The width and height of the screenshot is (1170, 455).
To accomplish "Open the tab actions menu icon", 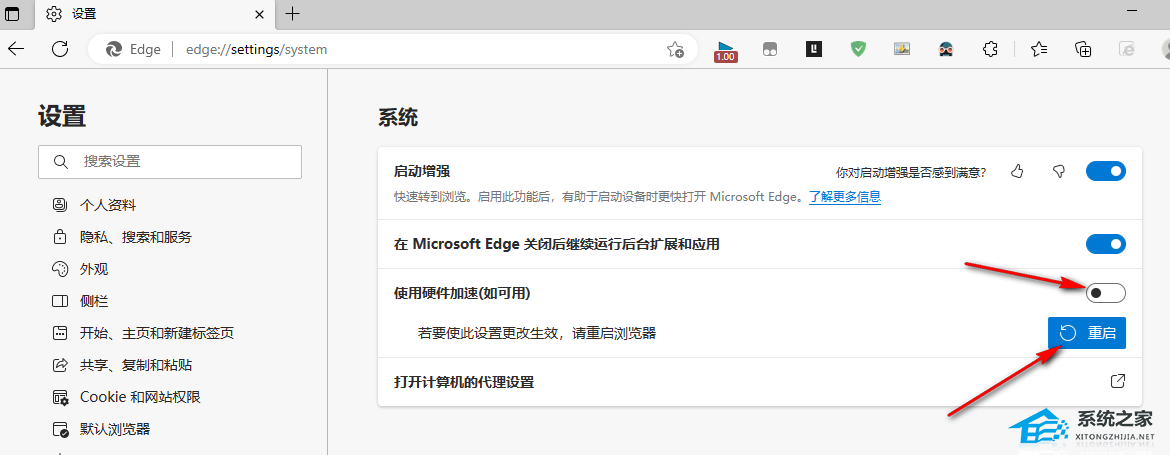I will [x=13, y=14].
